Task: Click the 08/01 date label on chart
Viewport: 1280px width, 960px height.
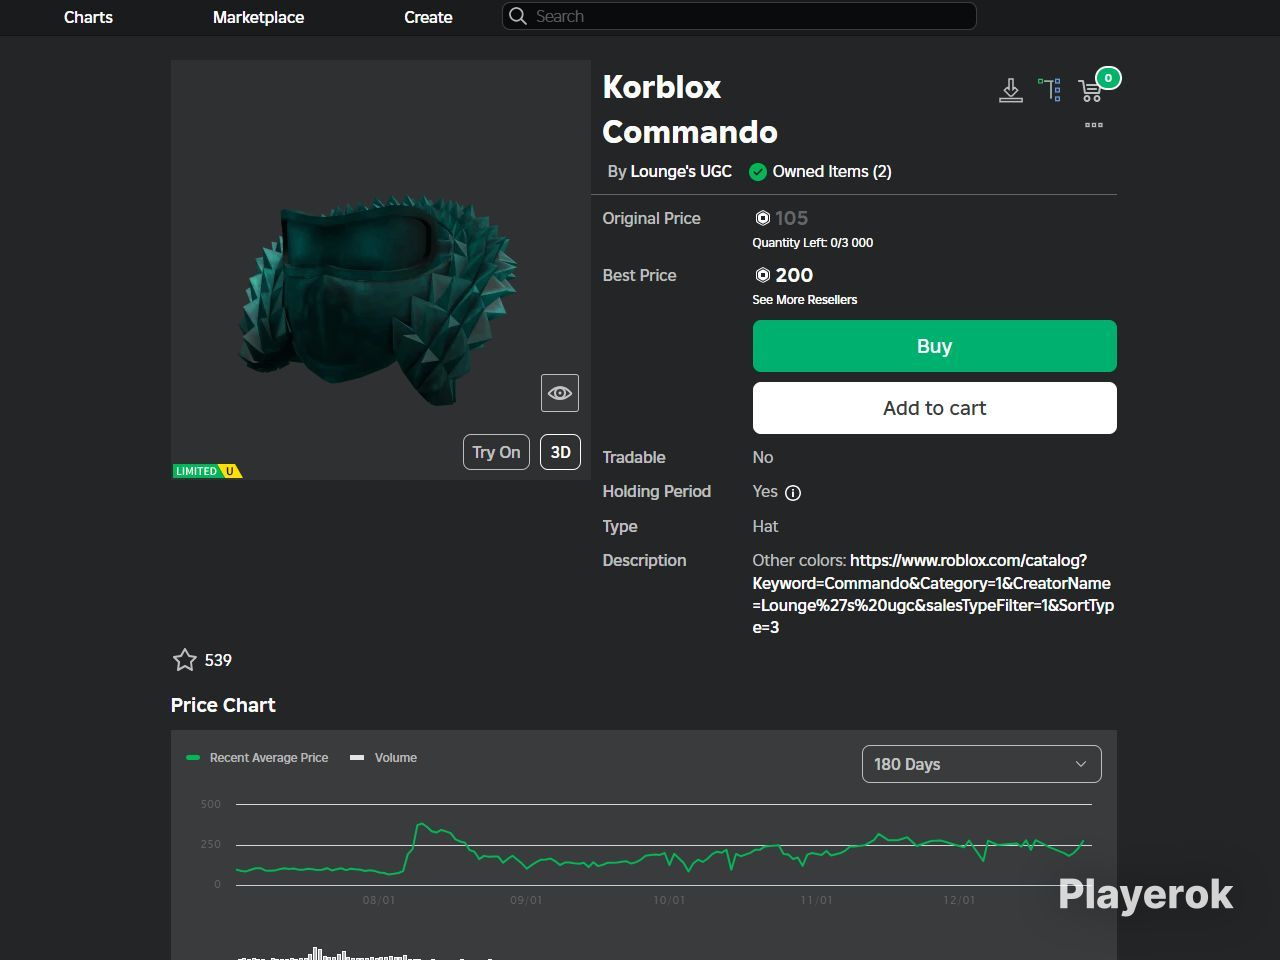Action: point(379,900)
